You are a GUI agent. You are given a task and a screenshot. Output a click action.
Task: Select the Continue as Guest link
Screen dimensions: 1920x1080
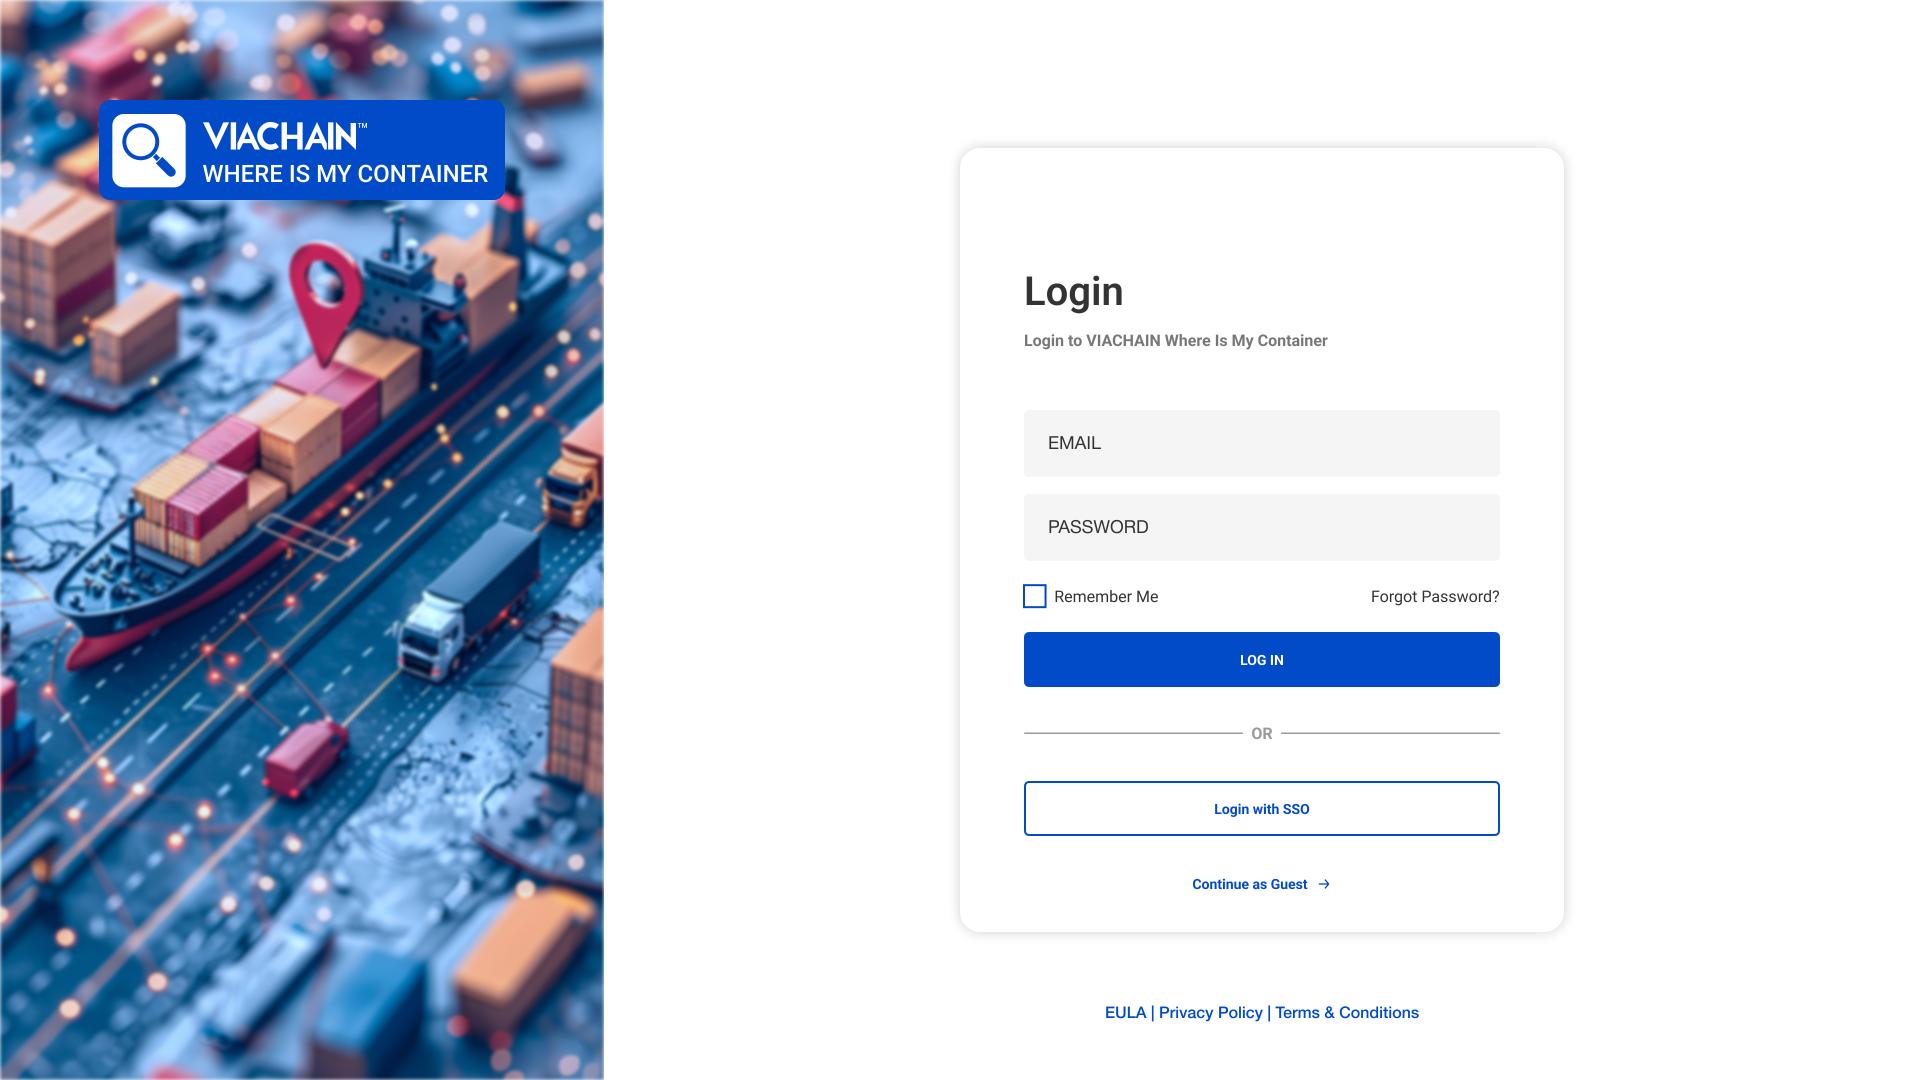pos(1250,884)
